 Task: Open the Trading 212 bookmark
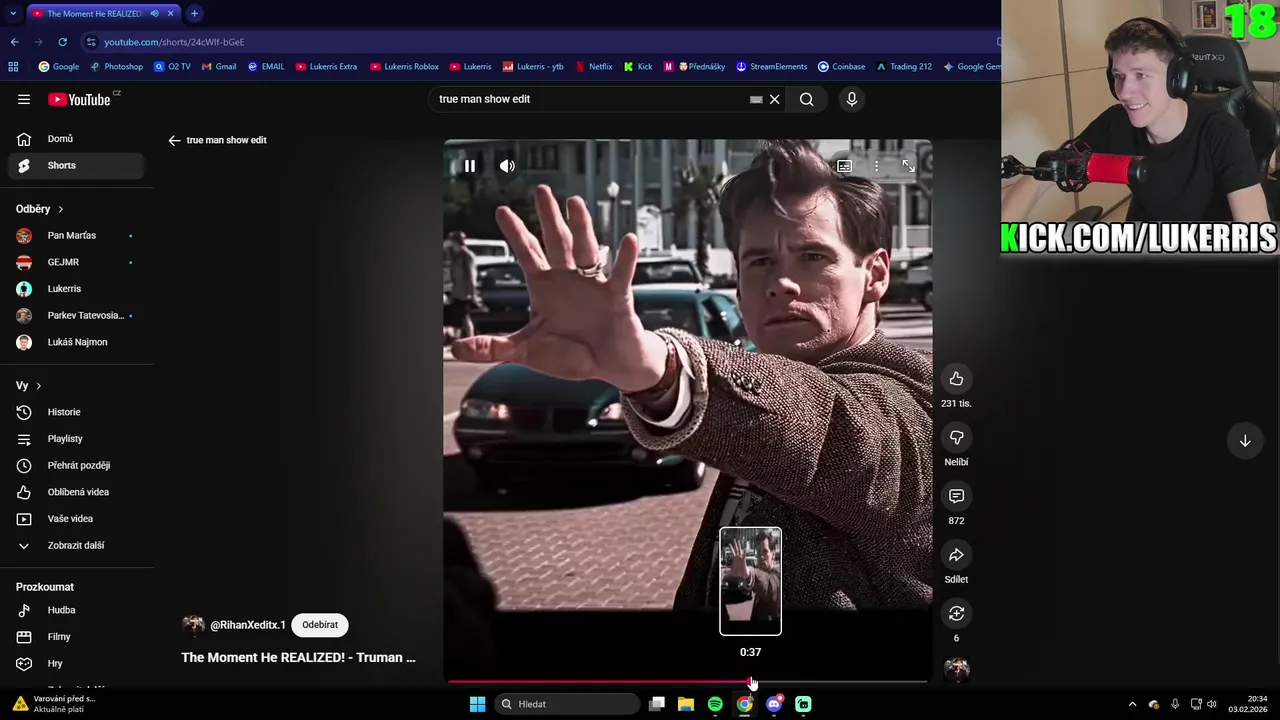[904, 67]
